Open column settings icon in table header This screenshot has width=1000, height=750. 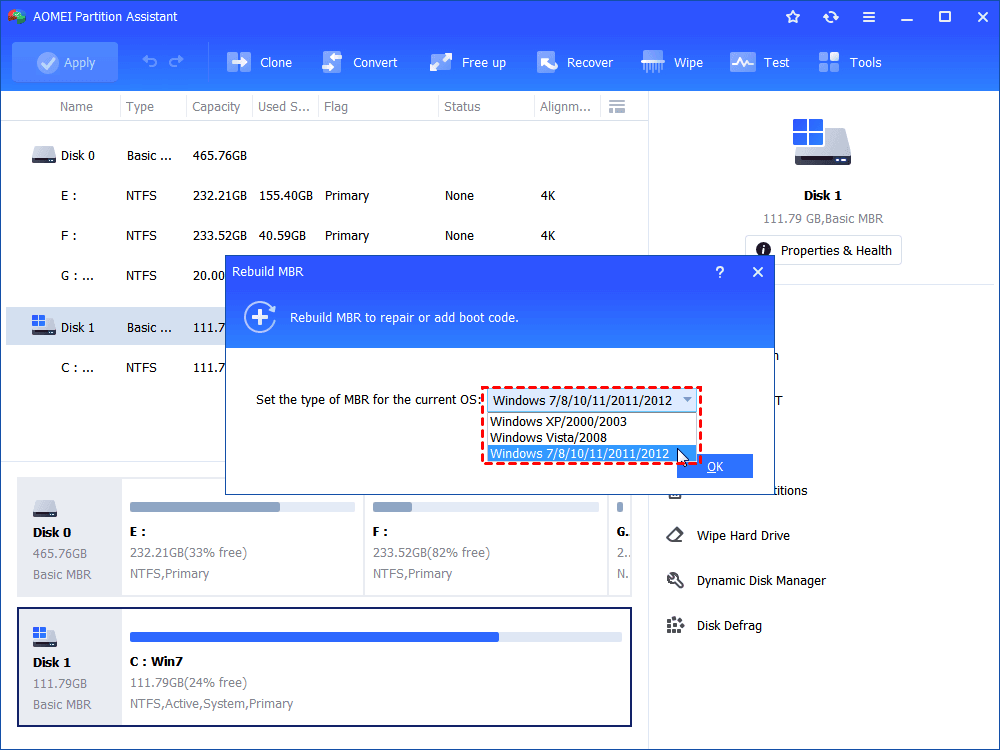(x=617, y=107)
